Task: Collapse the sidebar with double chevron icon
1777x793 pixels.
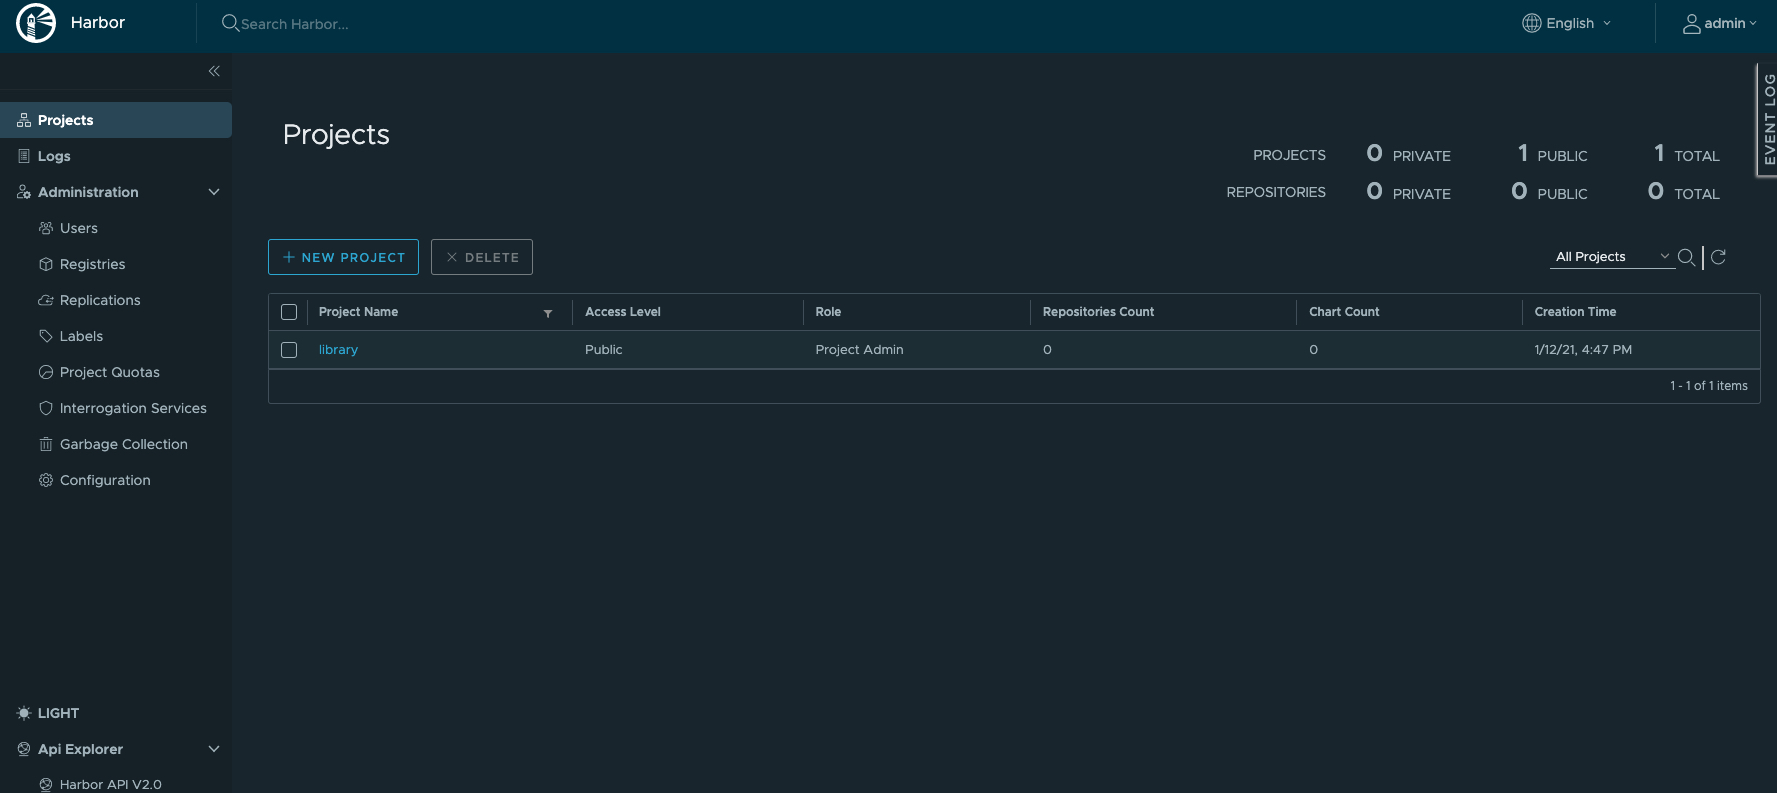Action: (214, 71)
